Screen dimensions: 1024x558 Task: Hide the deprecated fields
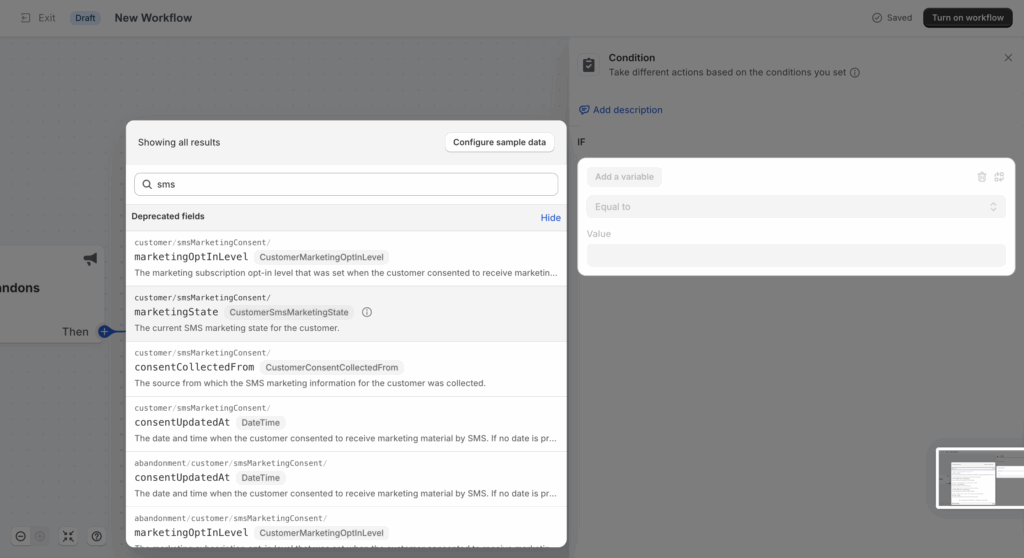click(551, 218)
